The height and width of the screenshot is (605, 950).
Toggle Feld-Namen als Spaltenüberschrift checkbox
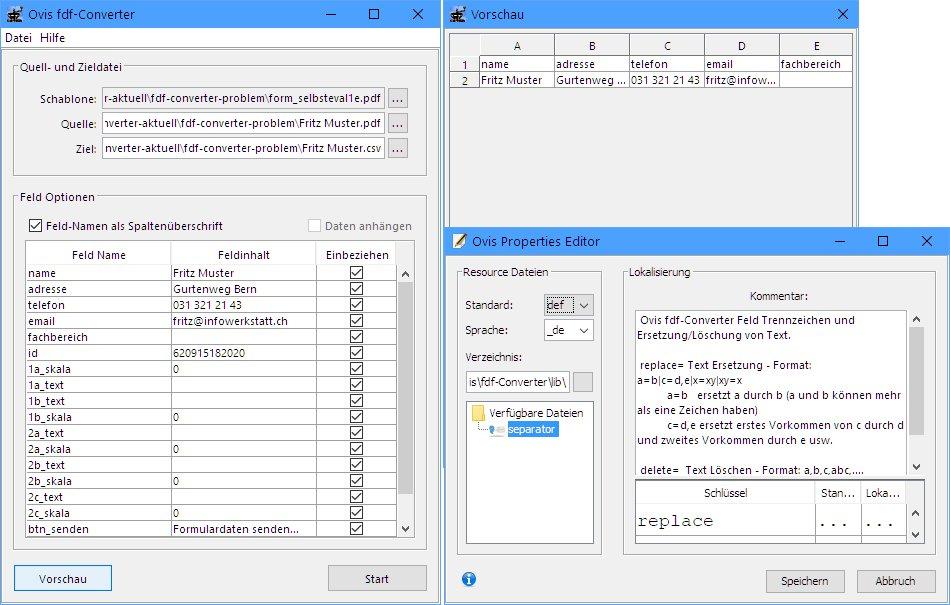[x=37, y=226]
